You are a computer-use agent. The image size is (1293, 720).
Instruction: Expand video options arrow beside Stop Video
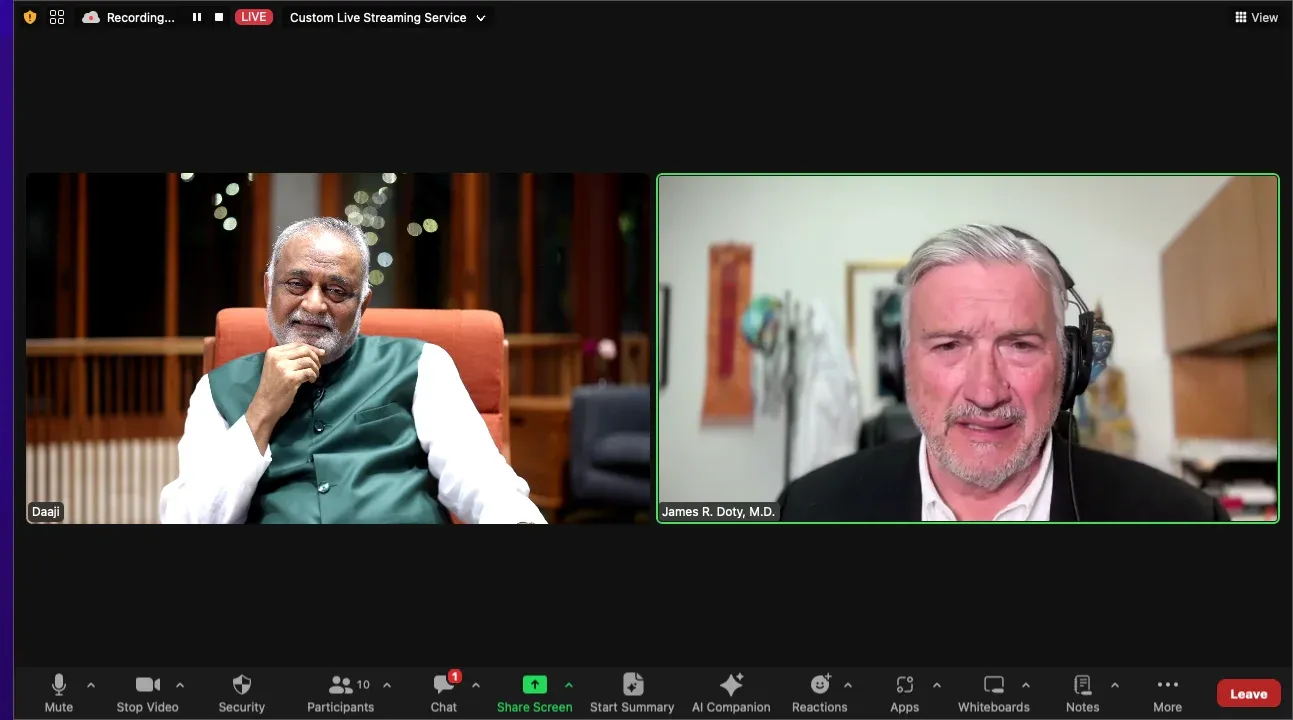[x=180, y=685]
